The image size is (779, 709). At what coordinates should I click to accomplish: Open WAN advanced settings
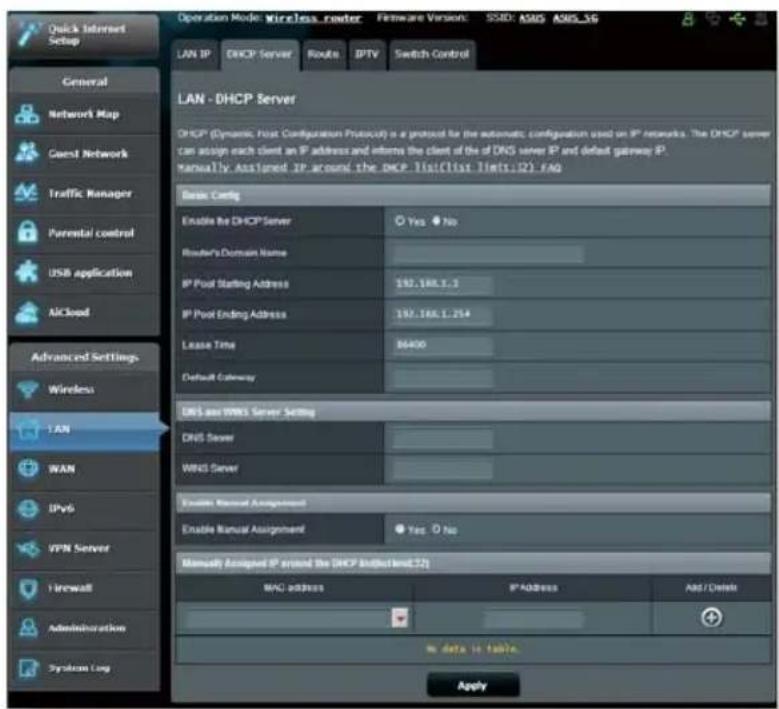(x=84, y=469)
